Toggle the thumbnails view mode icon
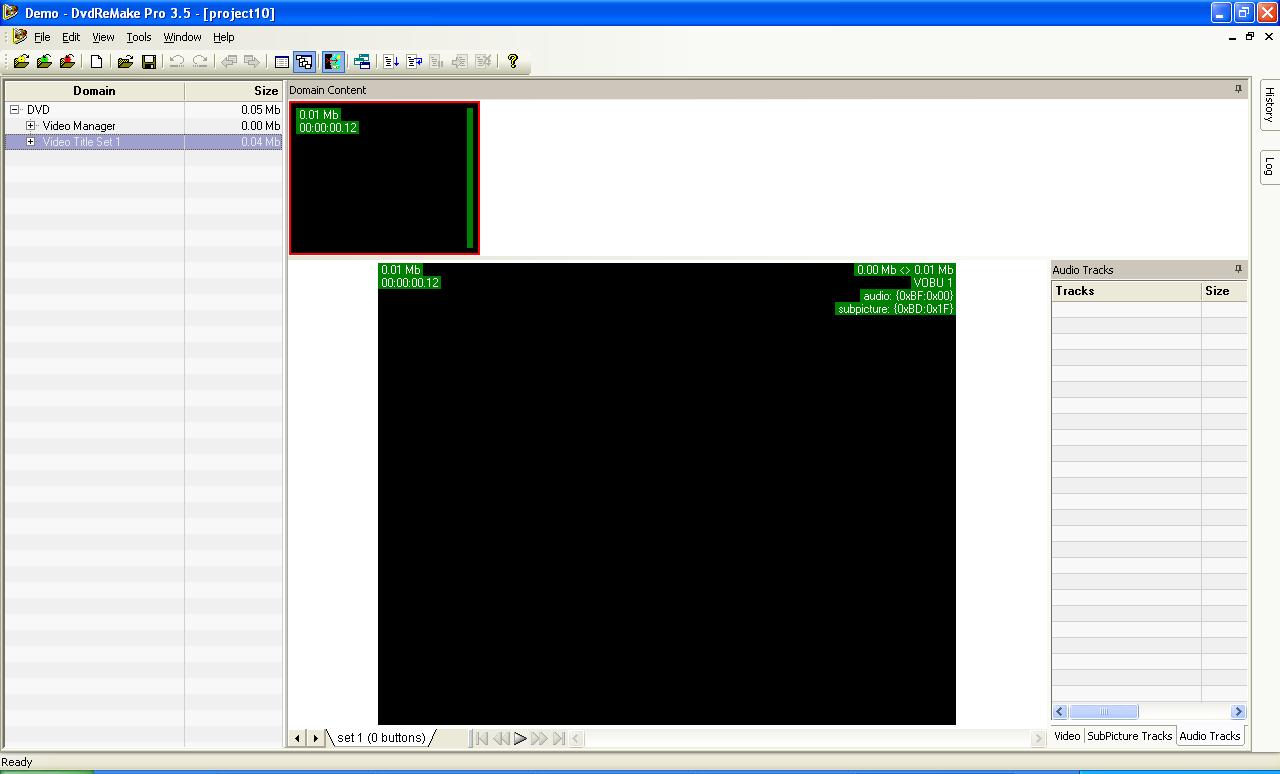This screenshot has height=774, width=1280. pyautogui.click(x=305, y=62)
